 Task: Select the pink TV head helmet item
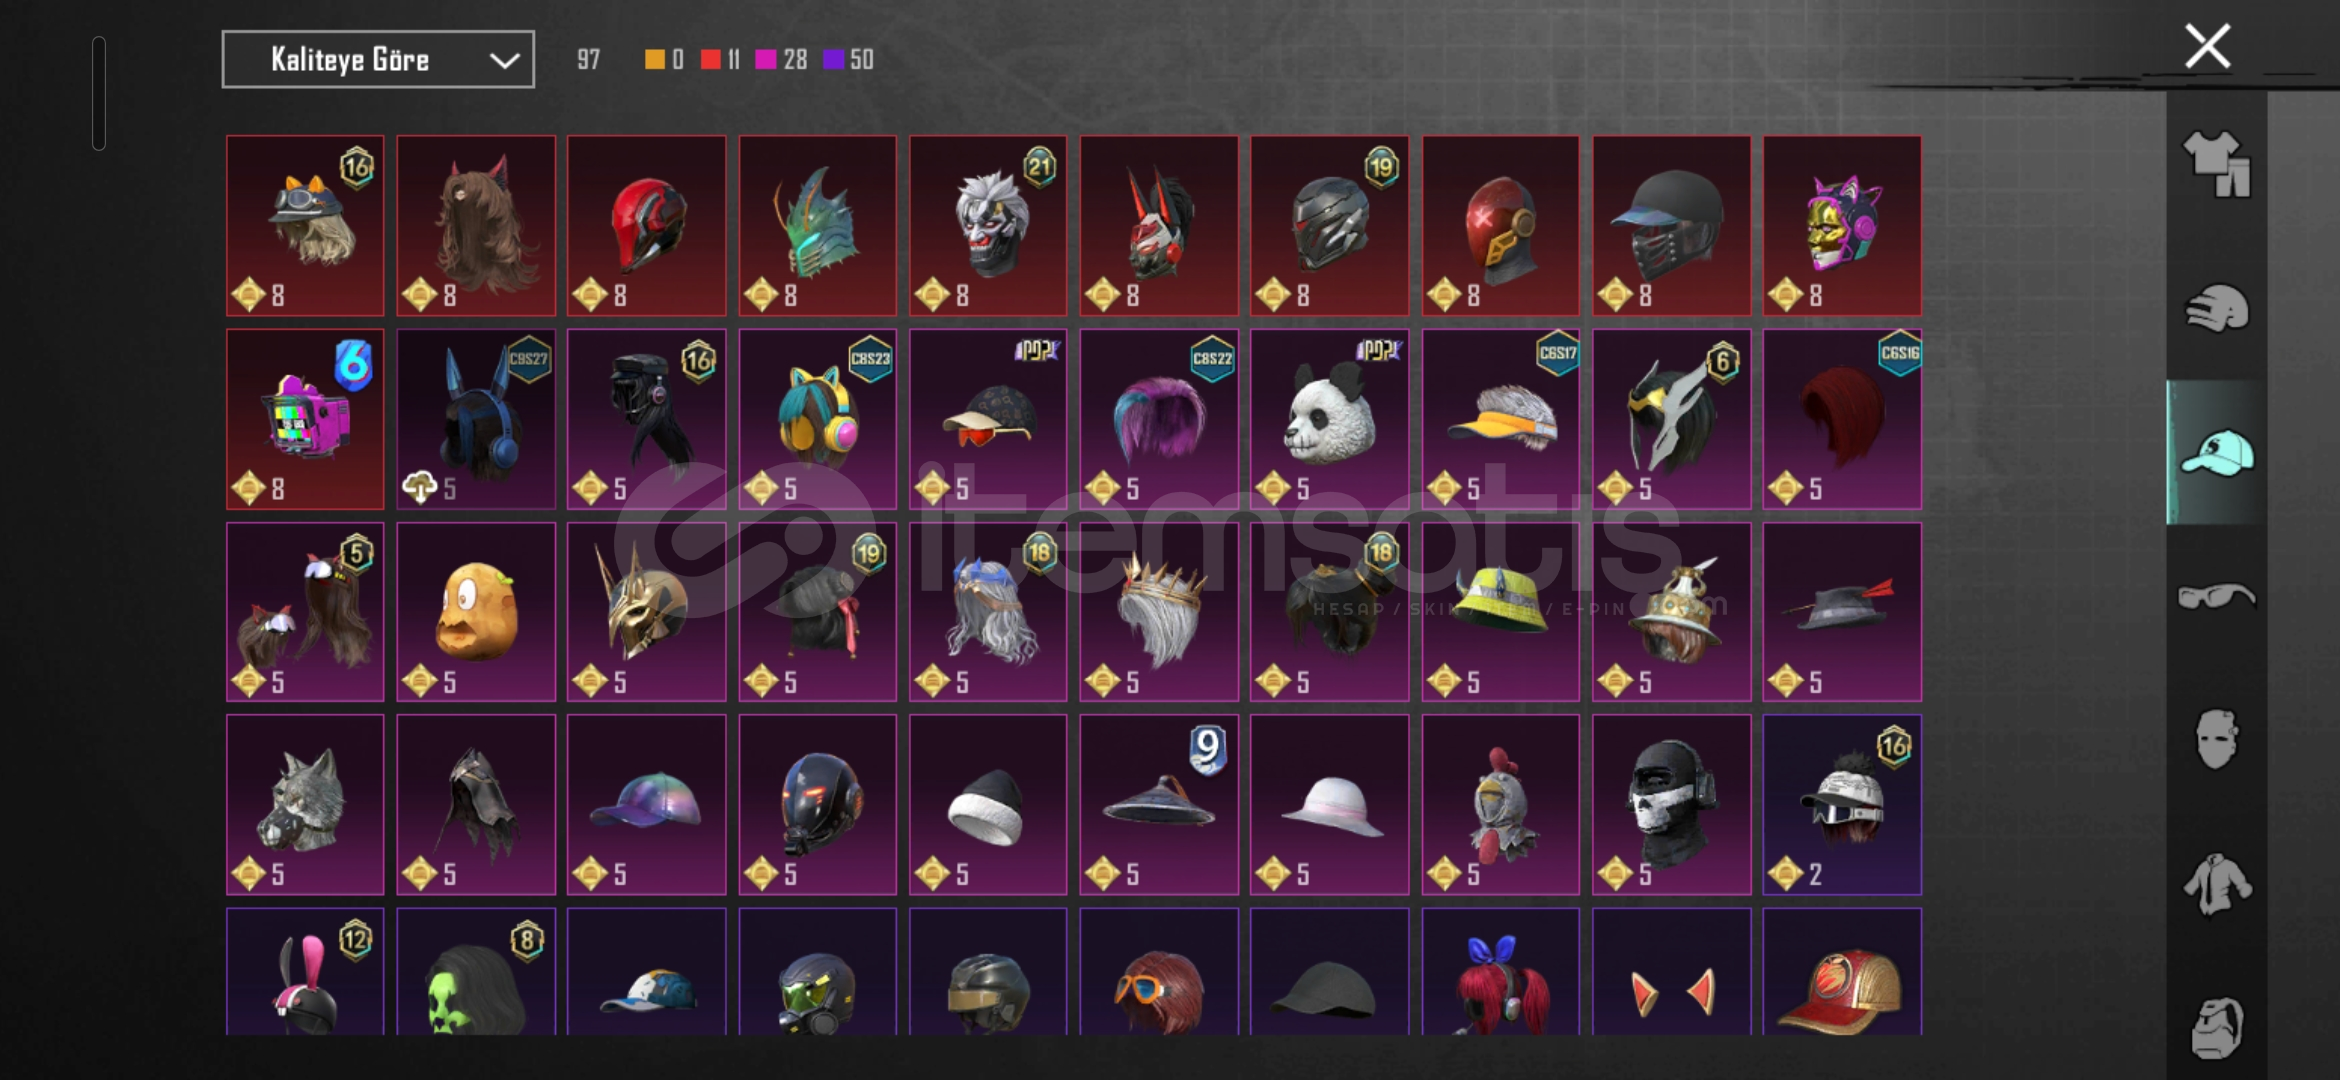point(305,419)
